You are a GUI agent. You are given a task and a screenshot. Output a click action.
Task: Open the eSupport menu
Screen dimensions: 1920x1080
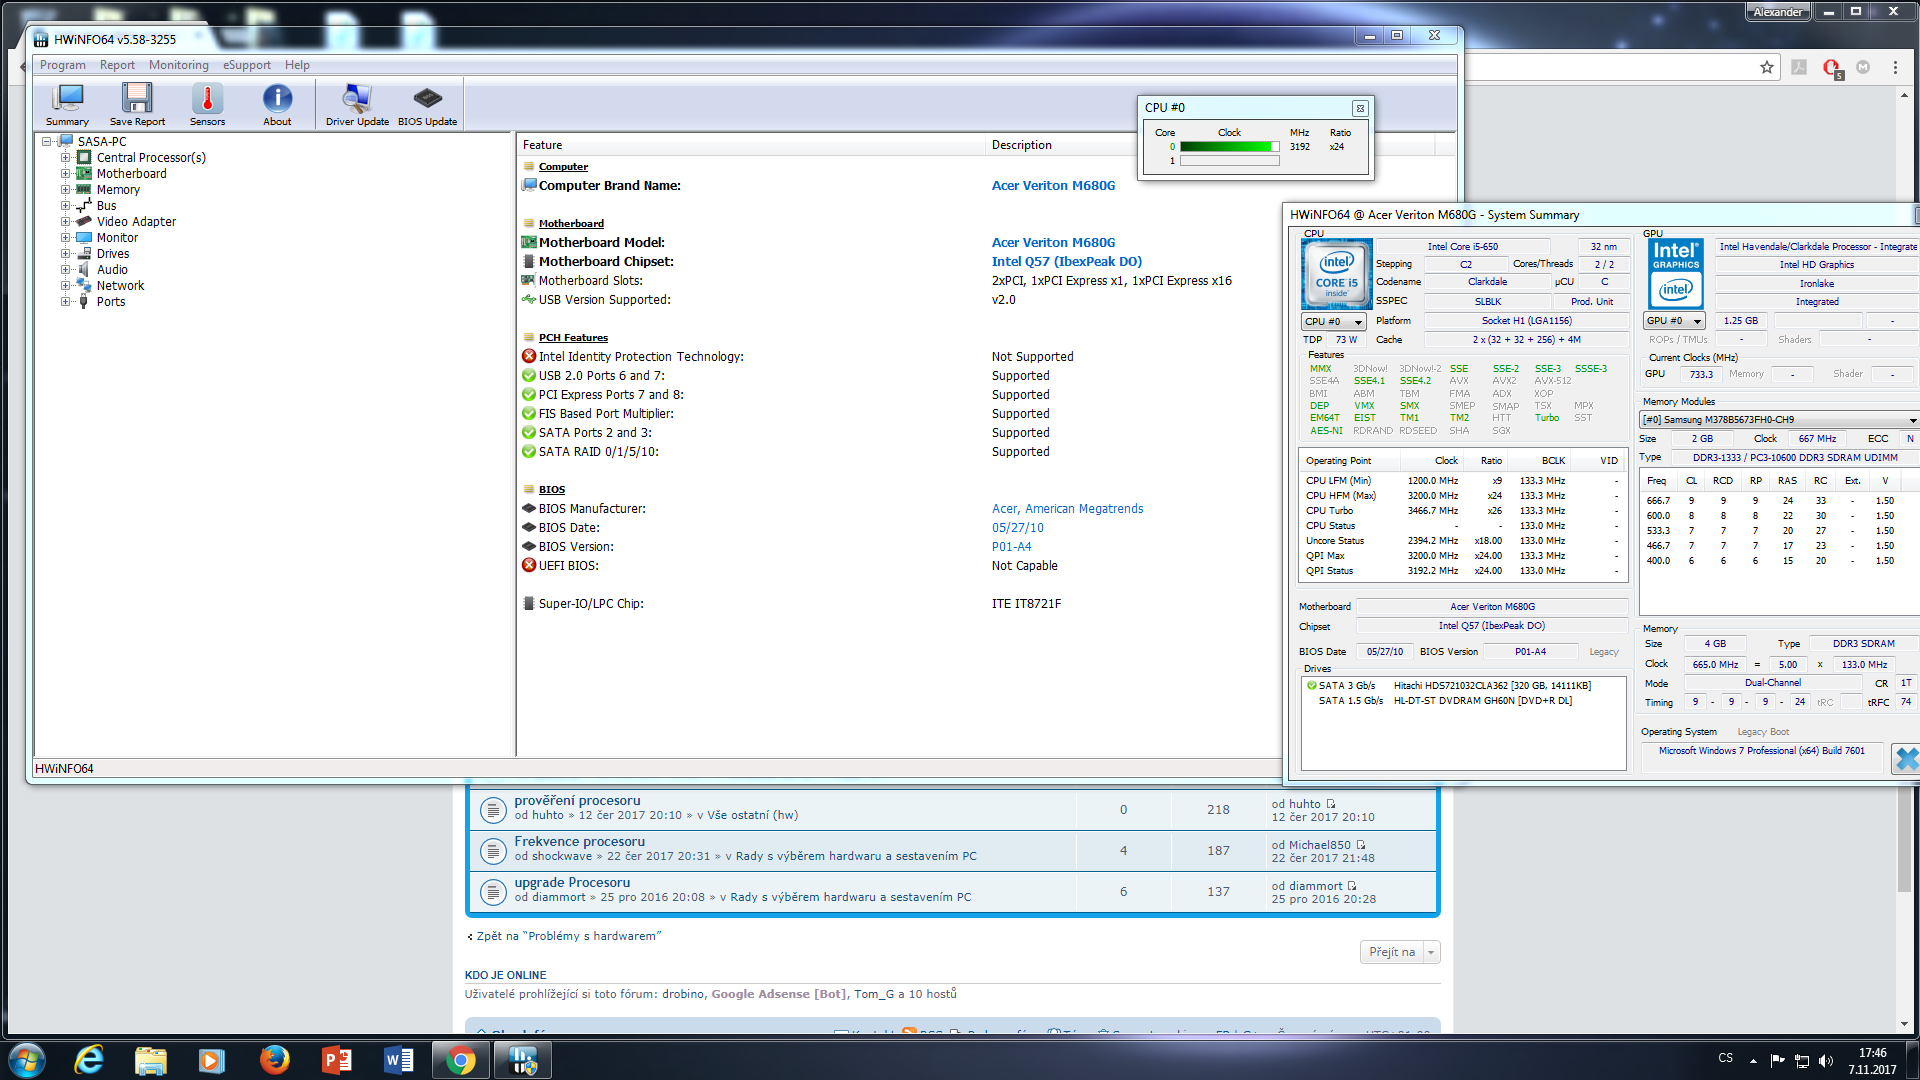(247, 65)
